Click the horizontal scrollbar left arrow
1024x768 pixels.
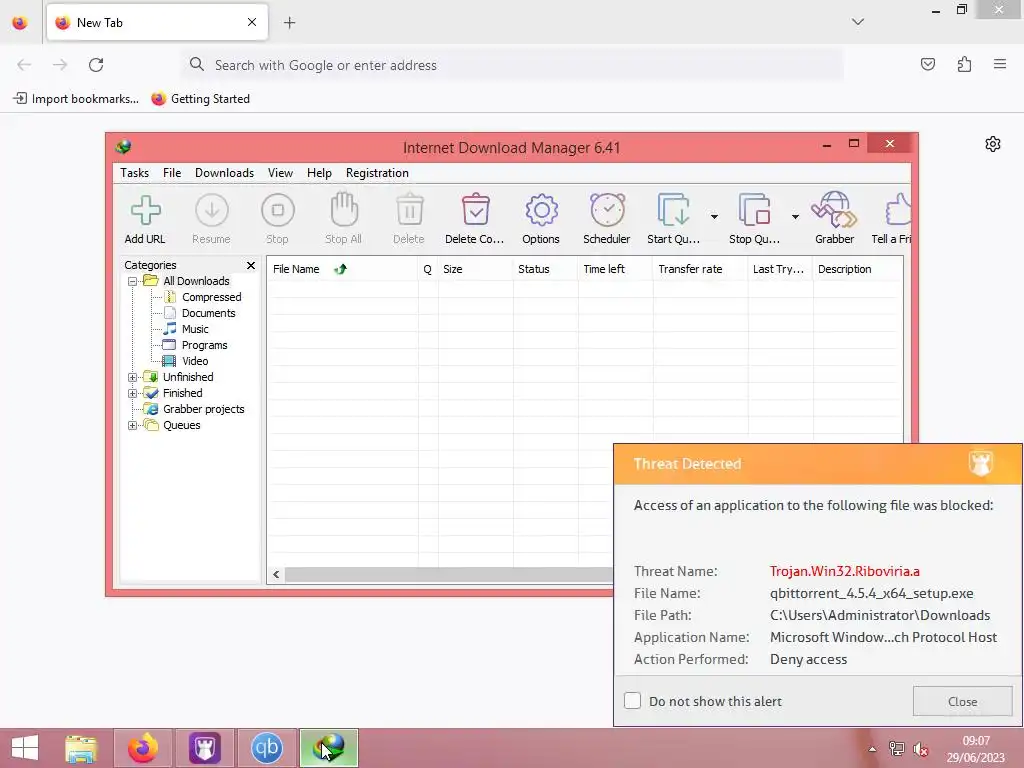276,575
